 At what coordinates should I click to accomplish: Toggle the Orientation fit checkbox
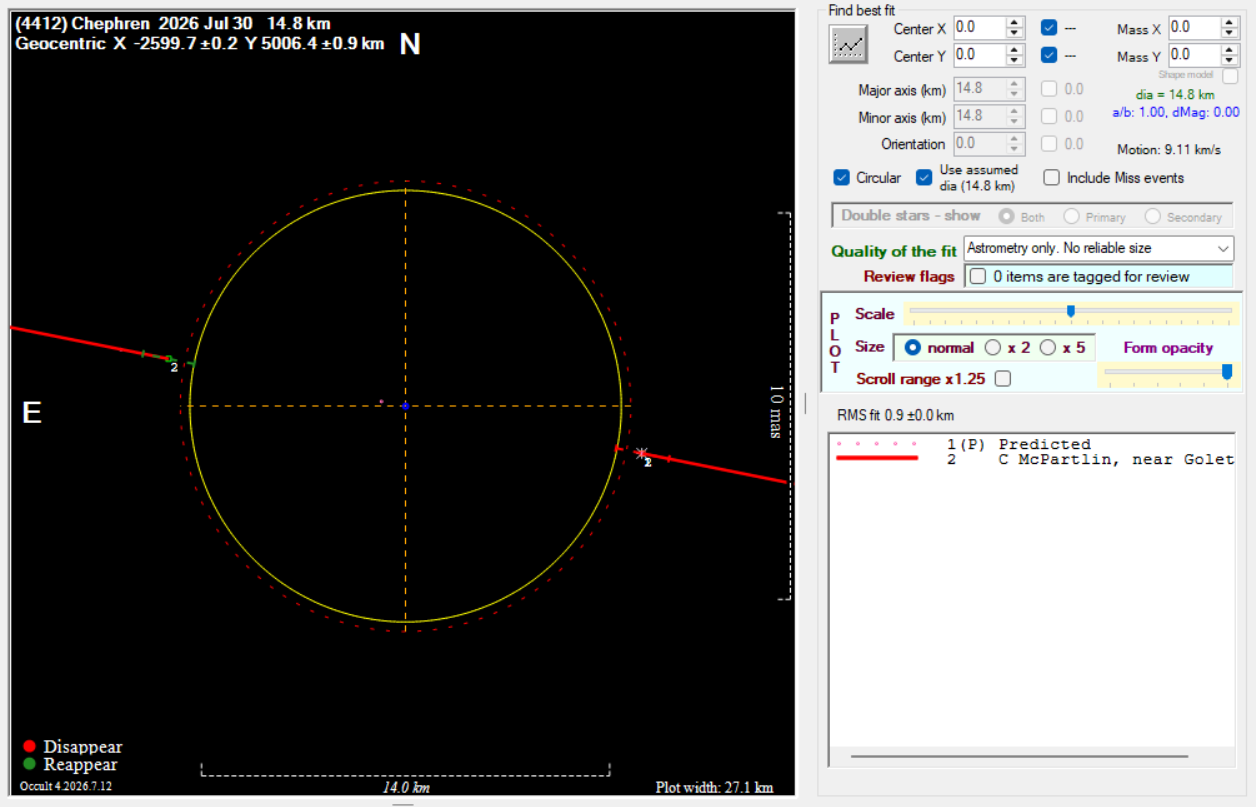coord(1049,144)
